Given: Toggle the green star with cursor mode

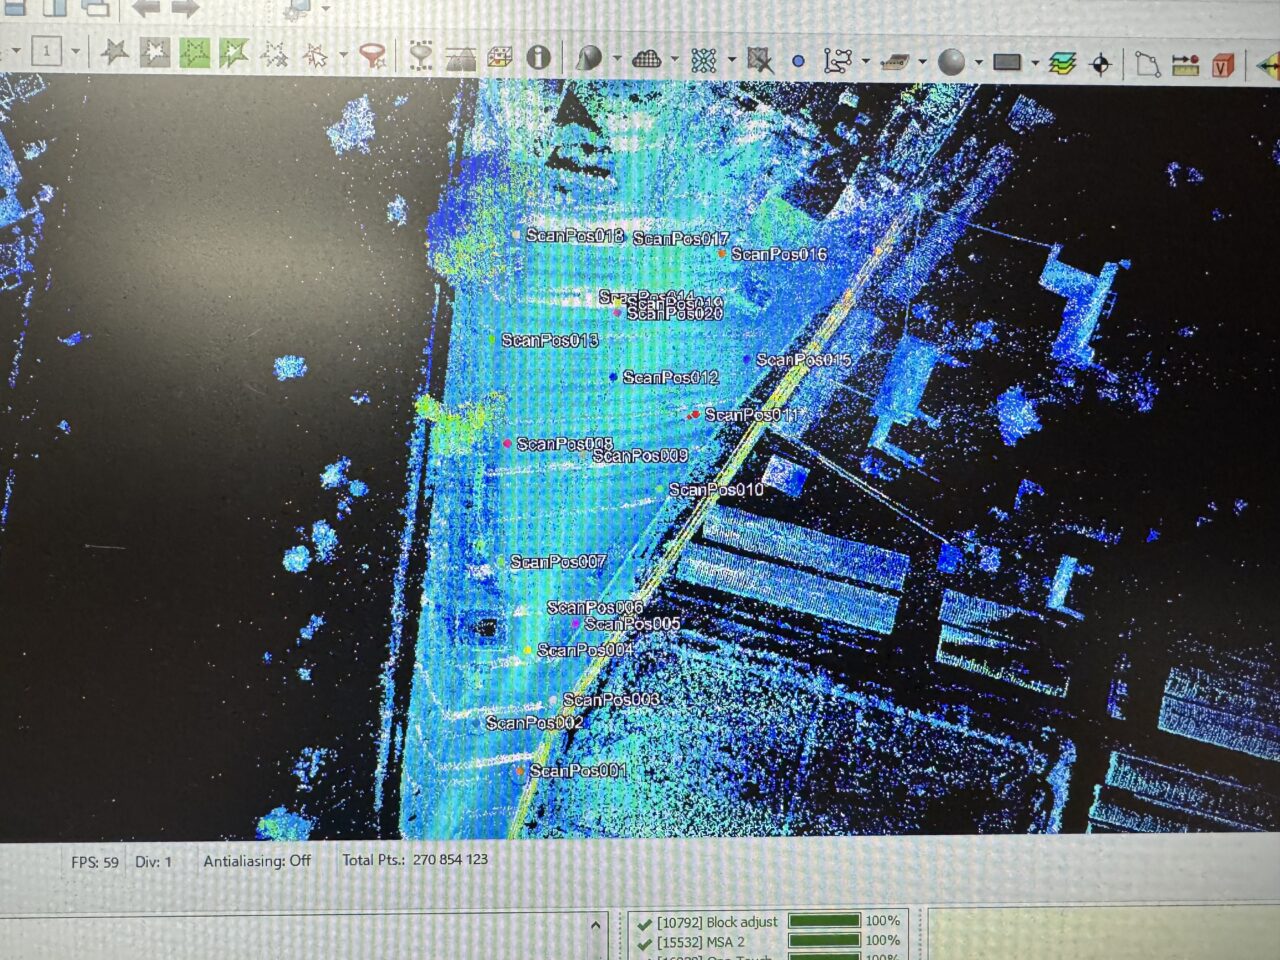Looking at the screenshot, I should 234,53.
